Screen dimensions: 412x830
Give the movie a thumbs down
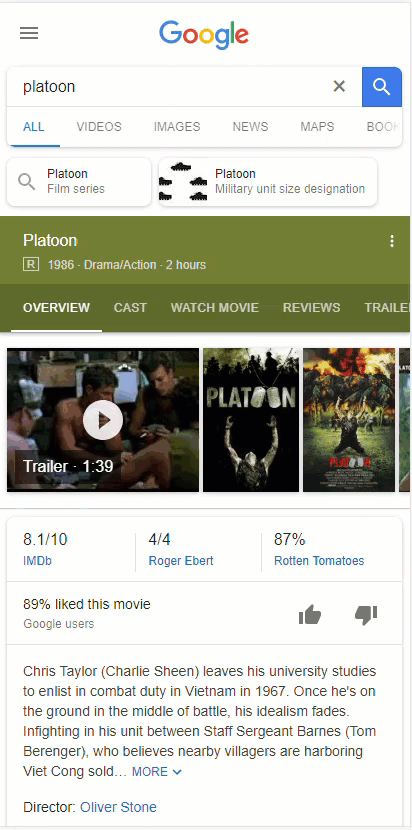(x=366, y=615)
